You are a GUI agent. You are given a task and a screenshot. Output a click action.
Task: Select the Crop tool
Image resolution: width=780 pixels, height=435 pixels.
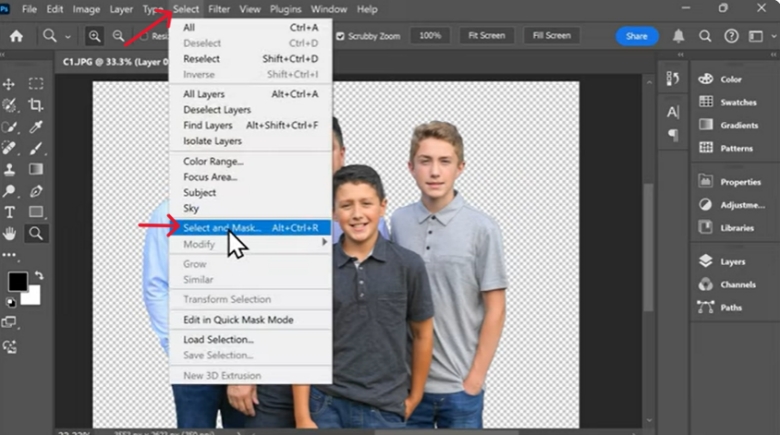click(x=36, y=105)
